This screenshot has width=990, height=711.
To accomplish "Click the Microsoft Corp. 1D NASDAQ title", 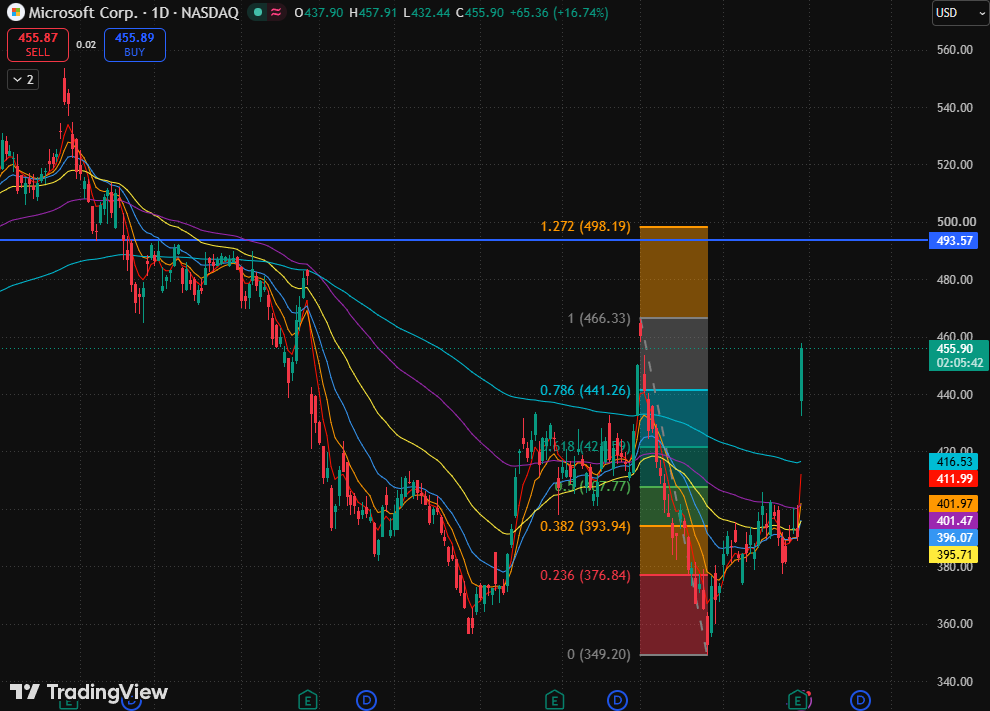I will pos(134,12).
